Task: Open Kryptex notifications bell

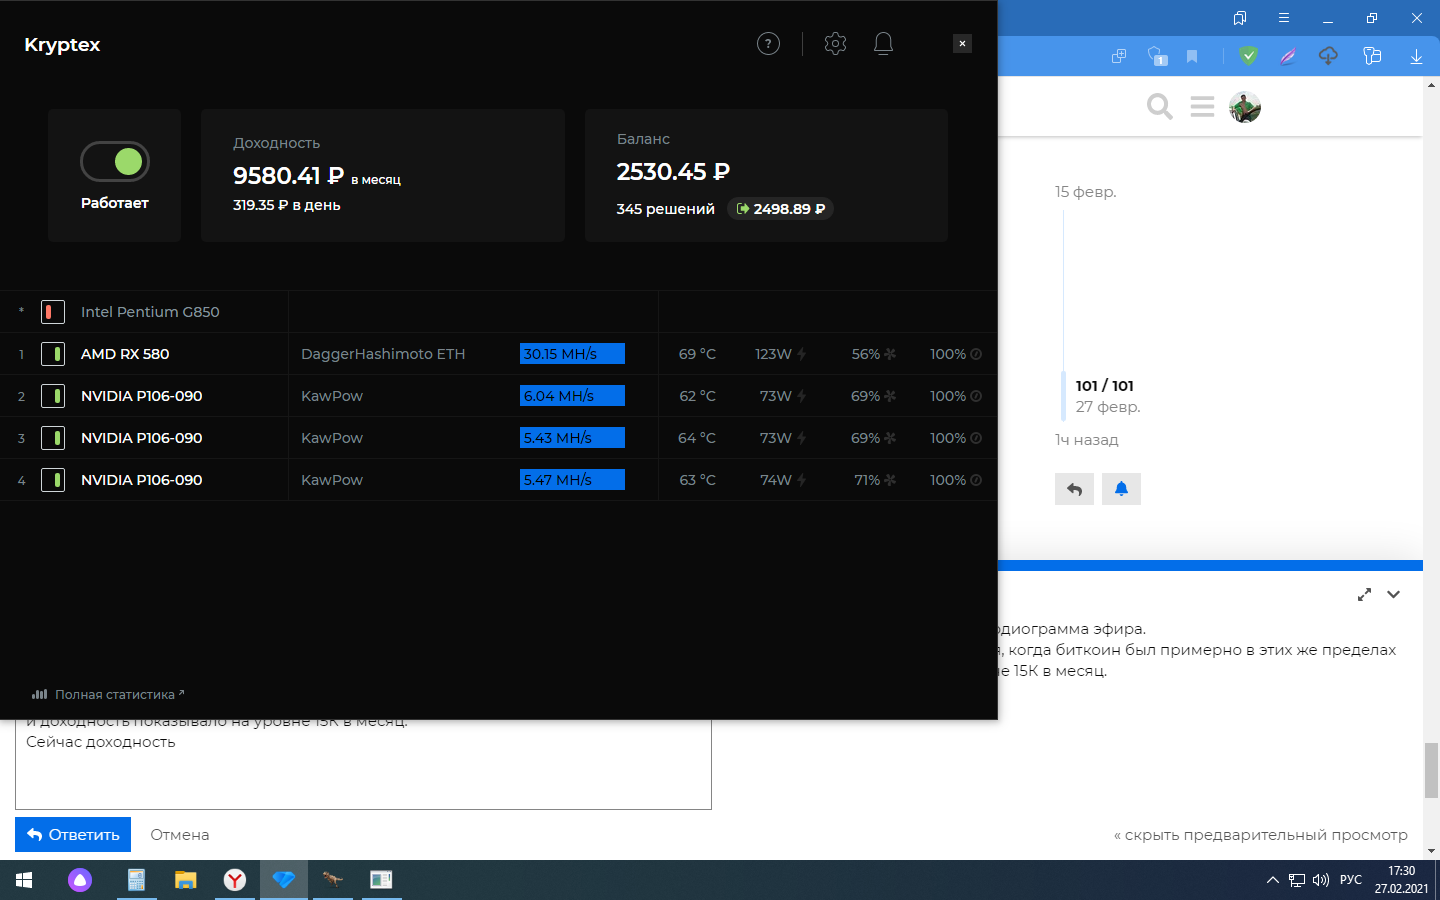Action: [x=883, y=44]
